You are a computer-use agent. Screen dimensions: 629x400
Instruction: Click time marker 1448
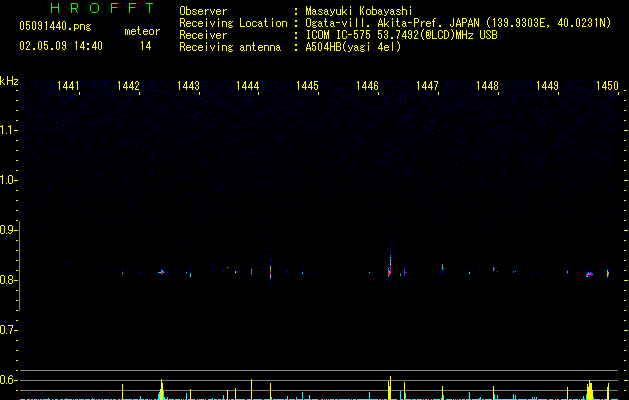click(x=487, y=86)
